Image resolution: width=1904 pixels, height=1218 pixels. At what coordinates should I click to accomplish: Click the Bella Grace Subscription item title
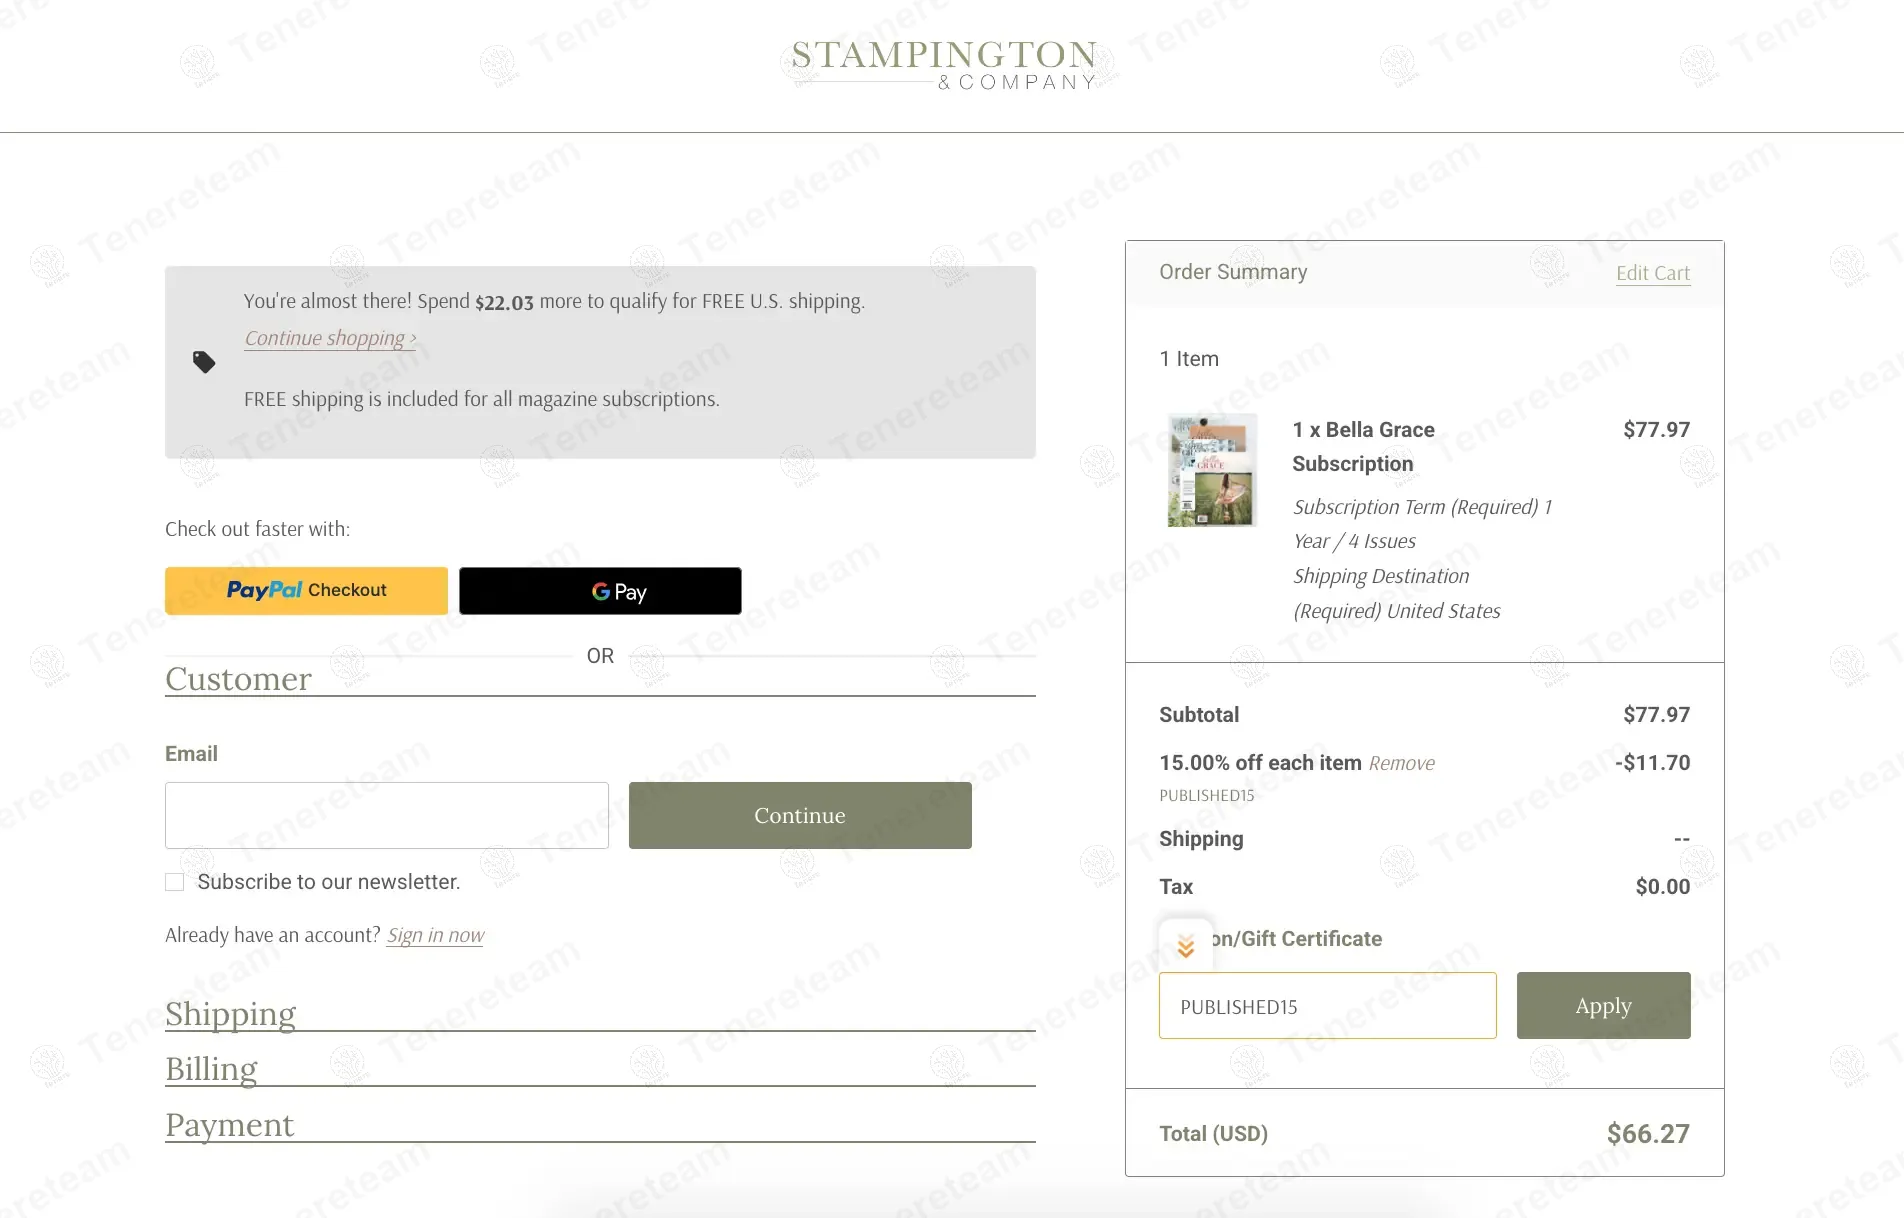pyautogui.click(x=1363, y=447)
